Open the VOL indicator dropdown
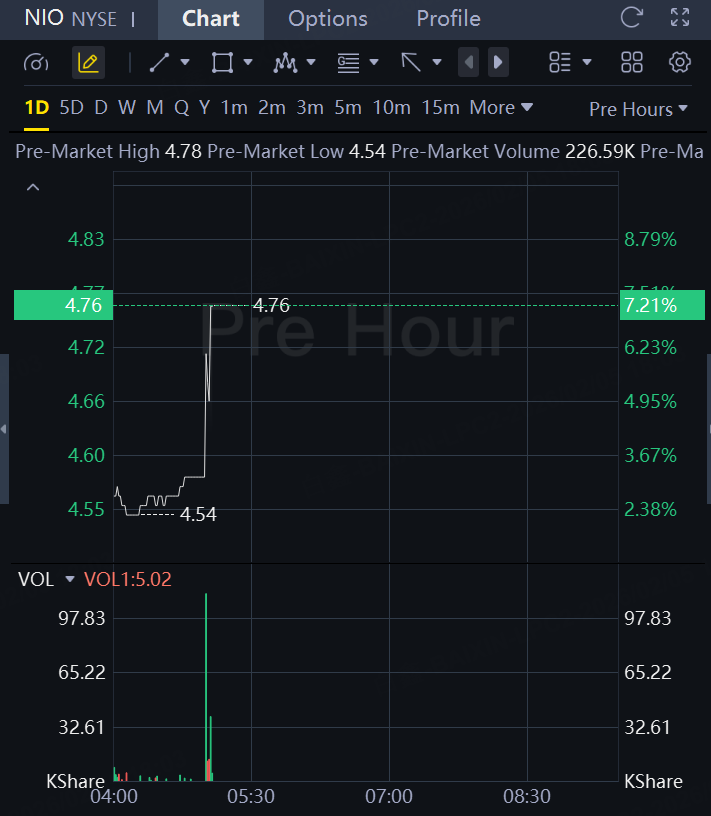The width and height of the screenshot is (711, 816). [x=70, y=579]
